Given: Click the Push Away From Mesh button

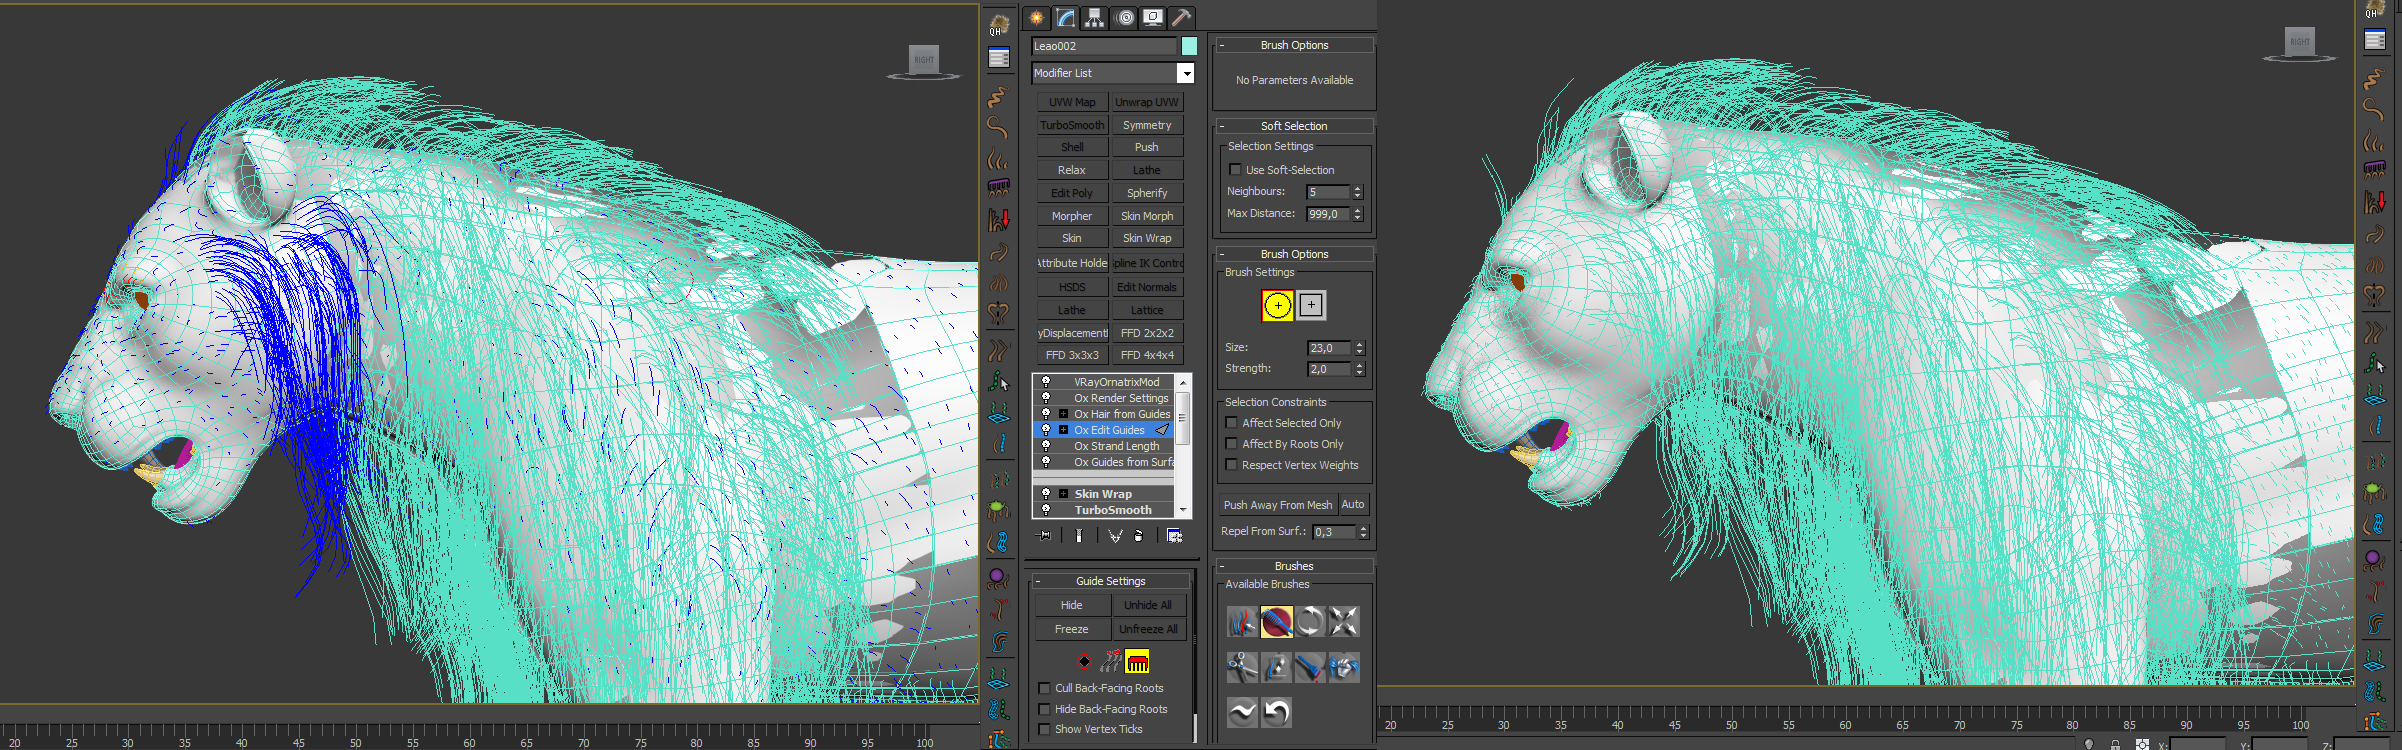Looking at the screenshot, I should point(1277,505).
